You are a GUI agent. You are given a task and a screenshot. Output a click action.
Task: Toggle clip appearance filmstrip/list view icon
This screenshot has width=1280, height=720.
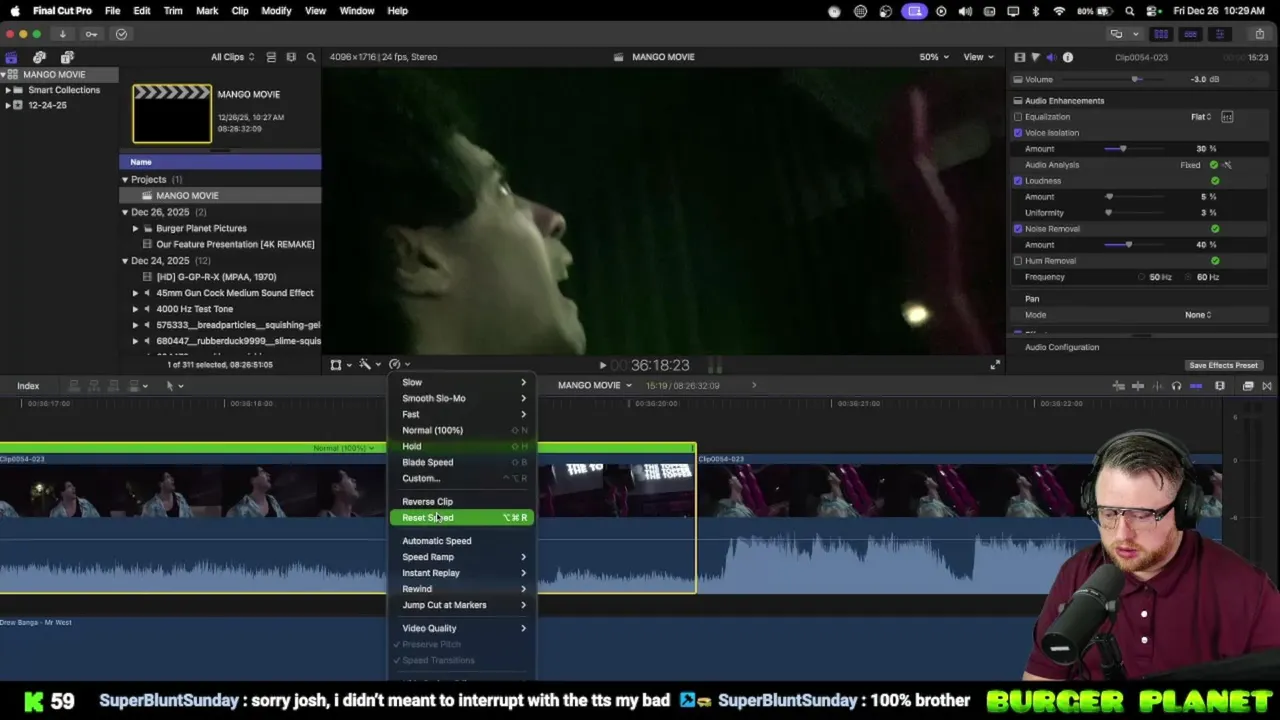click(271, 57)
